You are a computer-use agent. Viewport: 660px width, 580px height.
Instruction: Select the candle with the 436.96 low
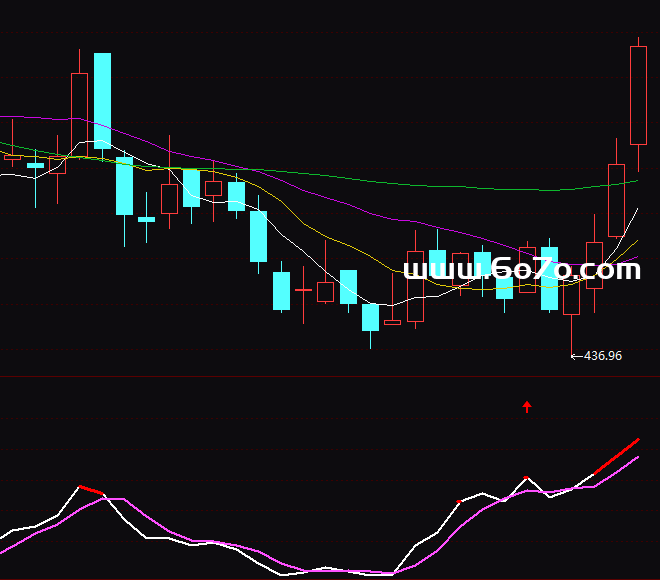click(571, 299)
